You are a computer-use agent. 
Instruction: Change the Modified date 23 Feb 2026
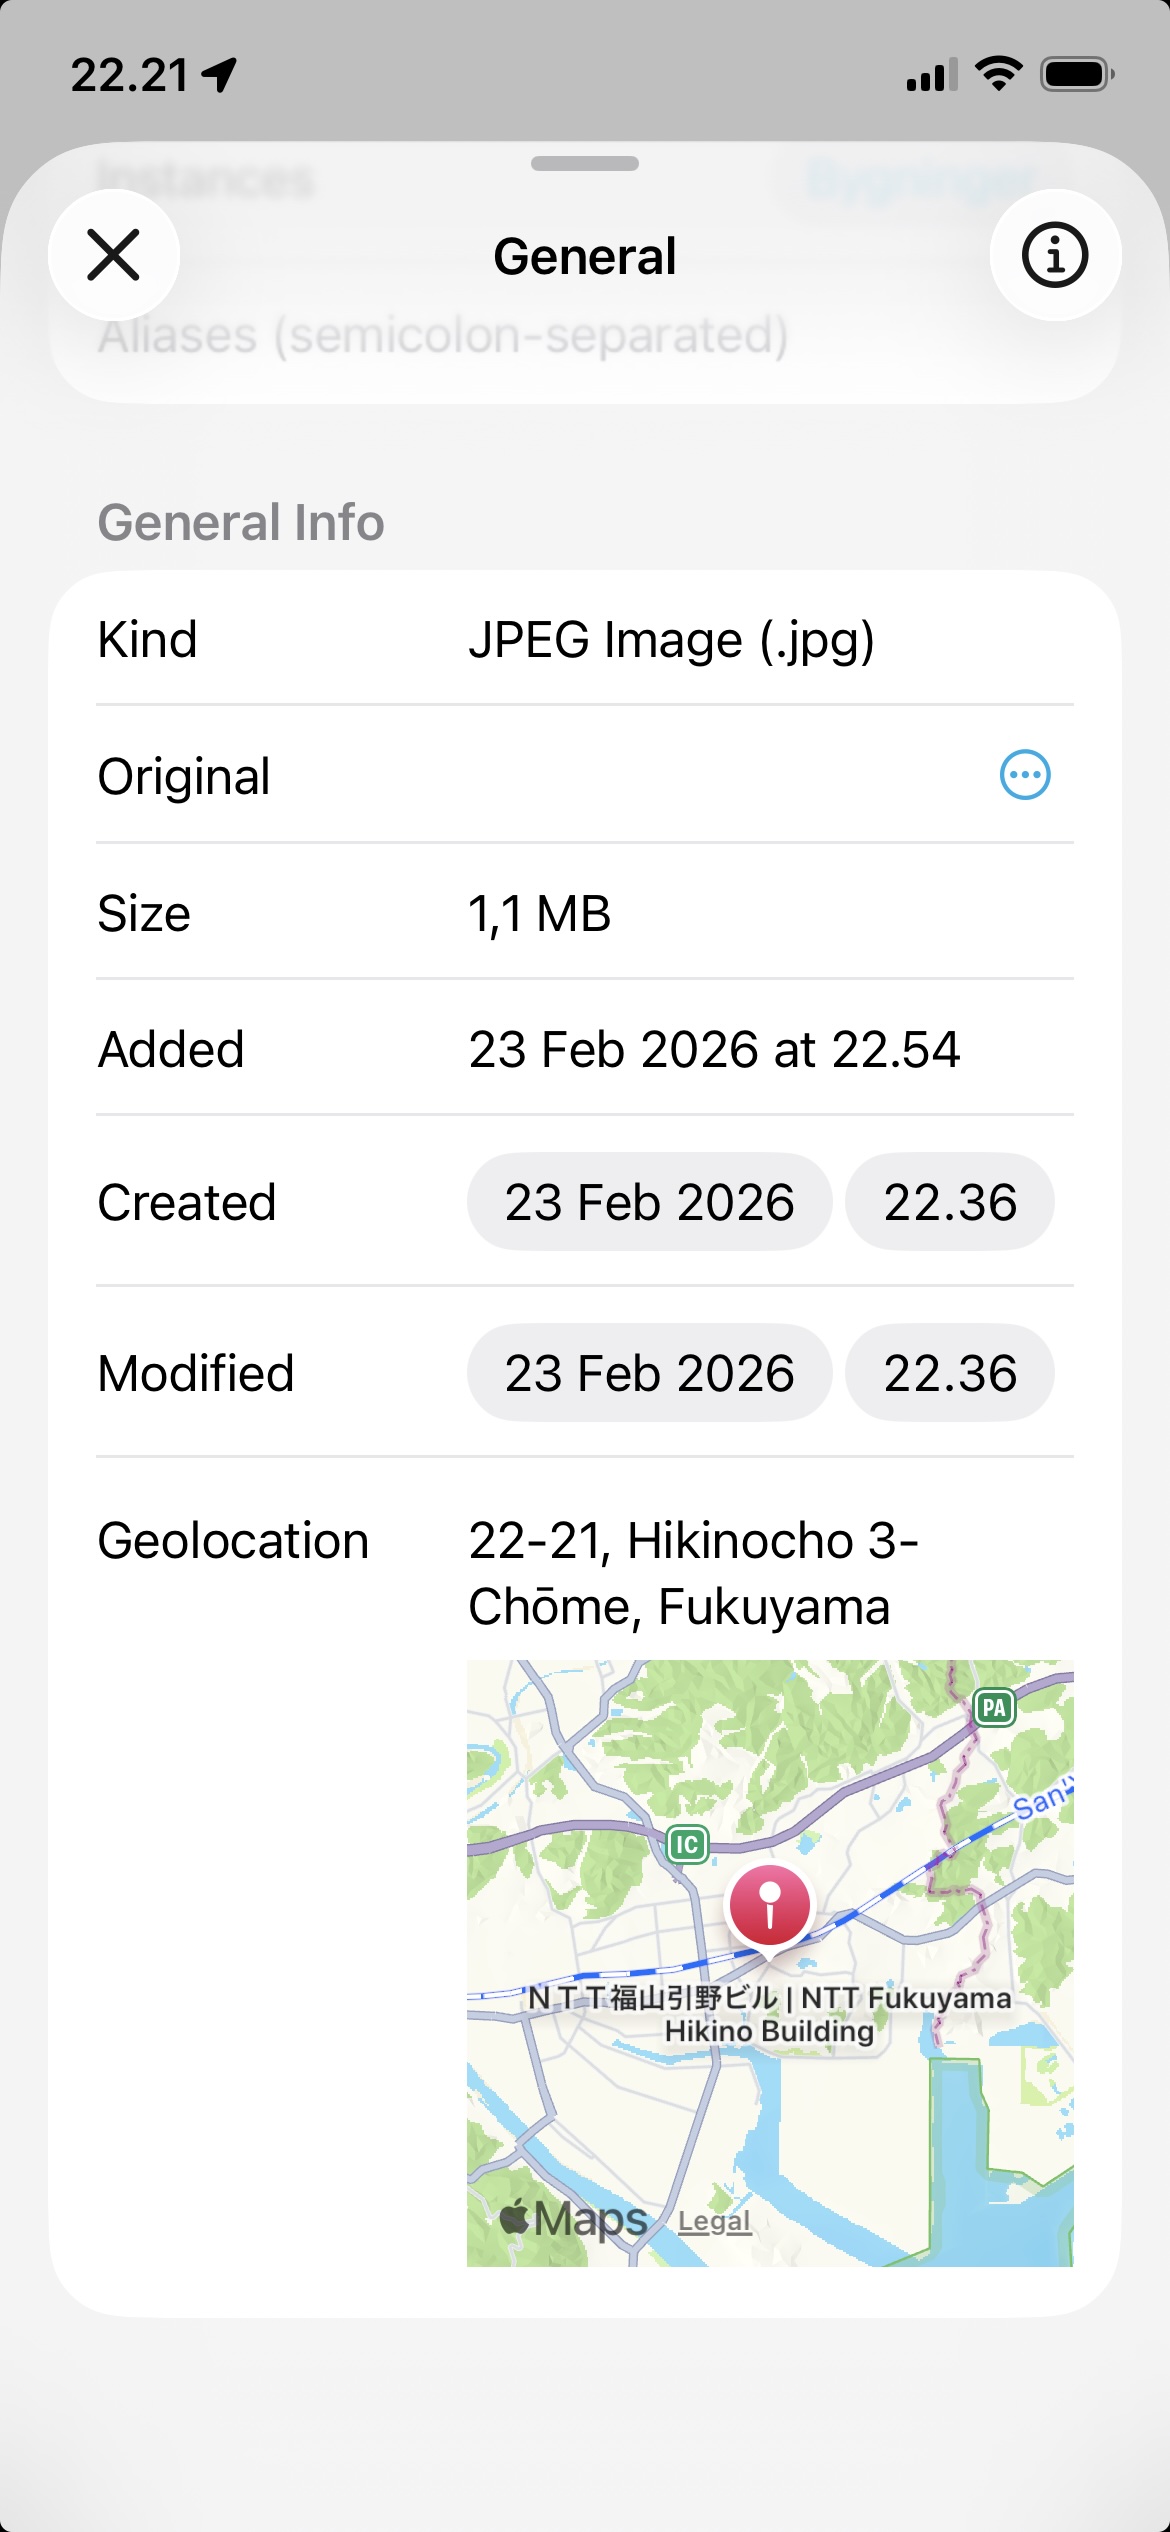[x=649, y=1373]
